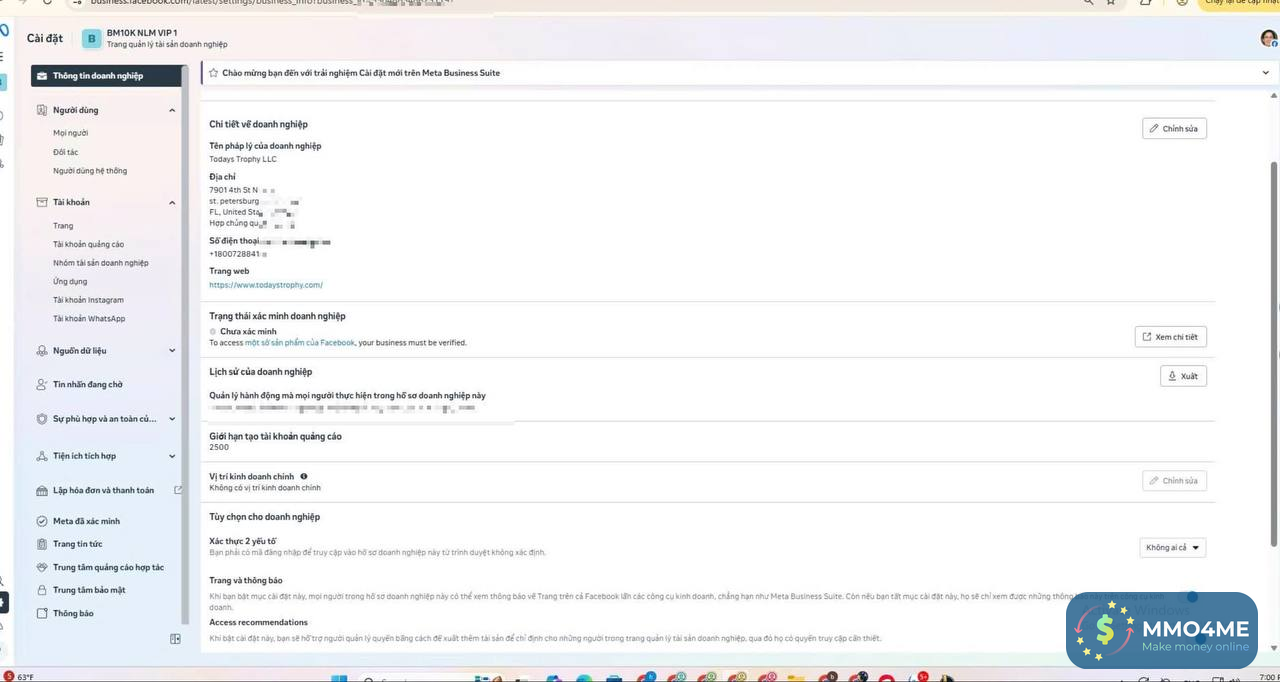Open the Windows Start button

pos(338,678)
